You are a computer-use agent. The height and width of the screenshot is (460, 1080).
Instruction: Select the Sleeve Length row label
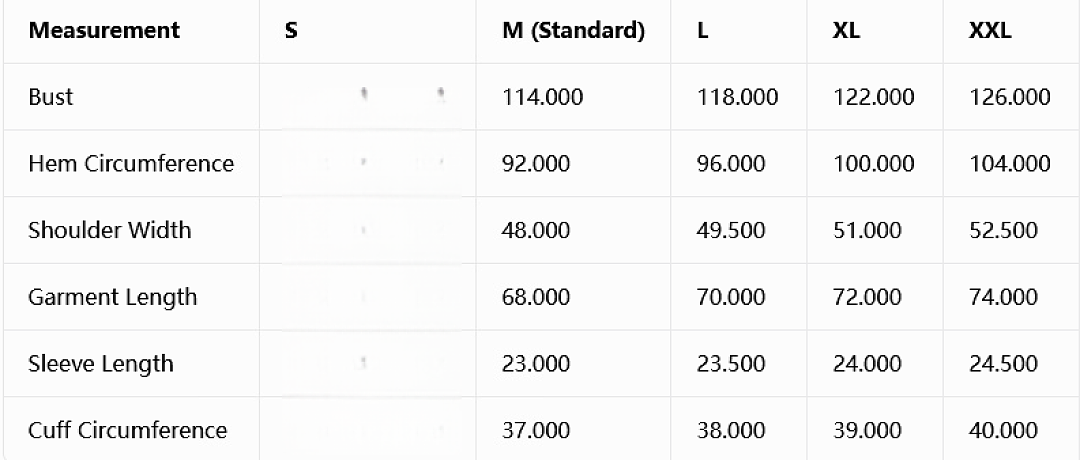coord(101,364)
